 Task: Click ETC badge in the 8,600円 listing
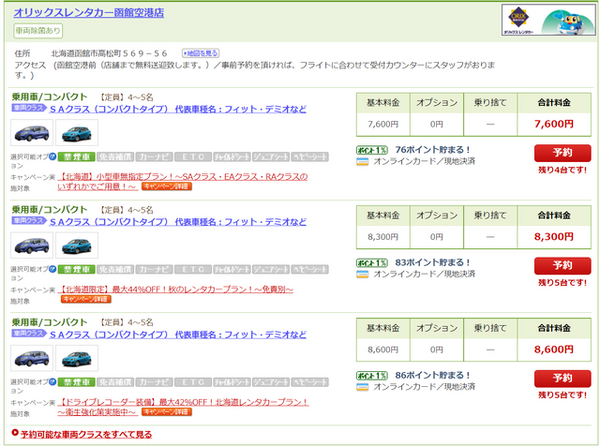(193, 382)
